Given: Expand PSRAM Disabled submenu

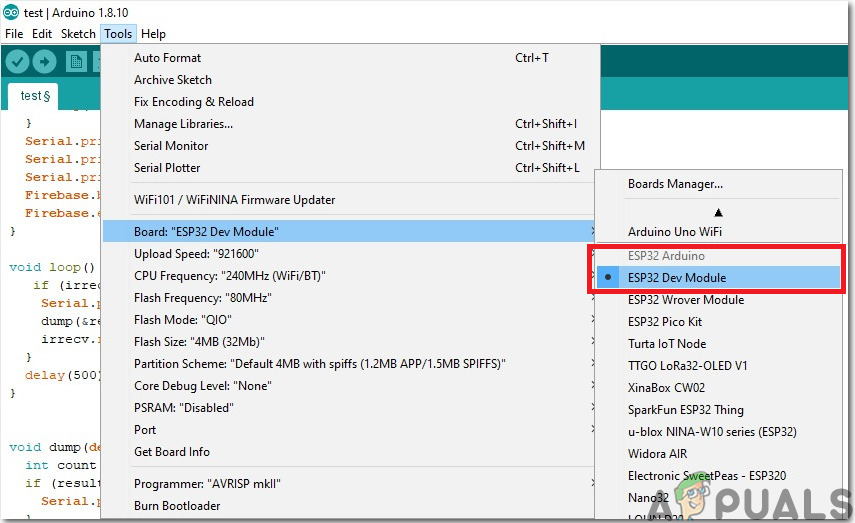Looking at the screenshot, I should [x=349, y=408].
